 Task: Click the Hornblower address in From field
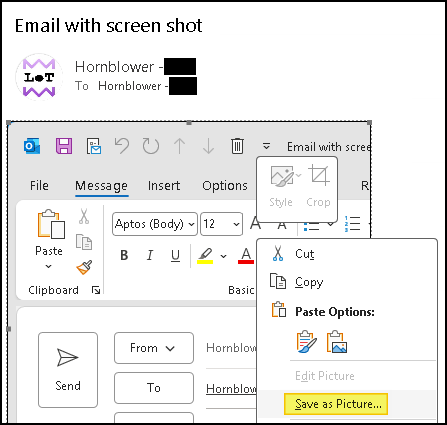[x=231, y=348]
